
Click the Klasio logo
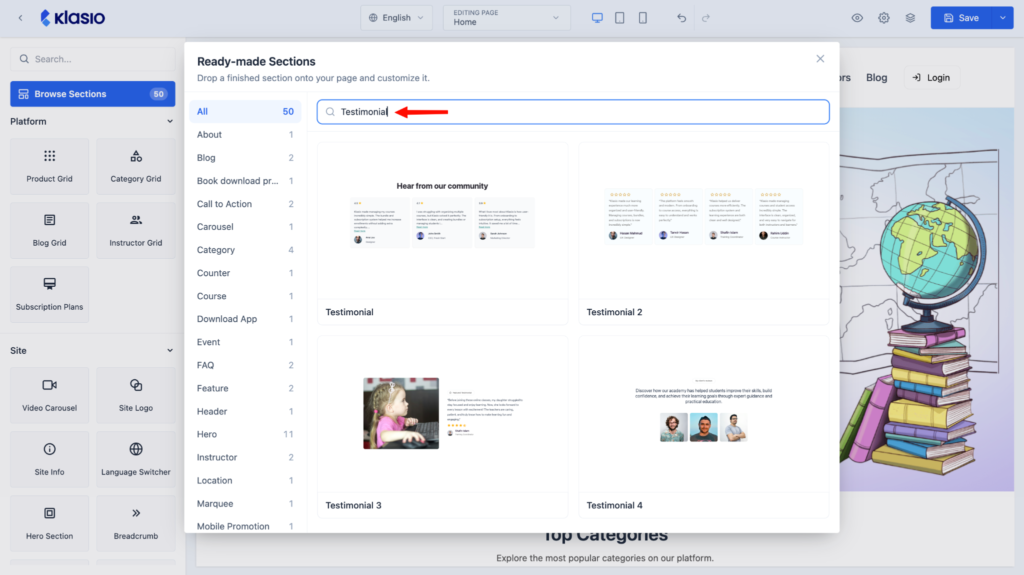click(x=72, y=18)
